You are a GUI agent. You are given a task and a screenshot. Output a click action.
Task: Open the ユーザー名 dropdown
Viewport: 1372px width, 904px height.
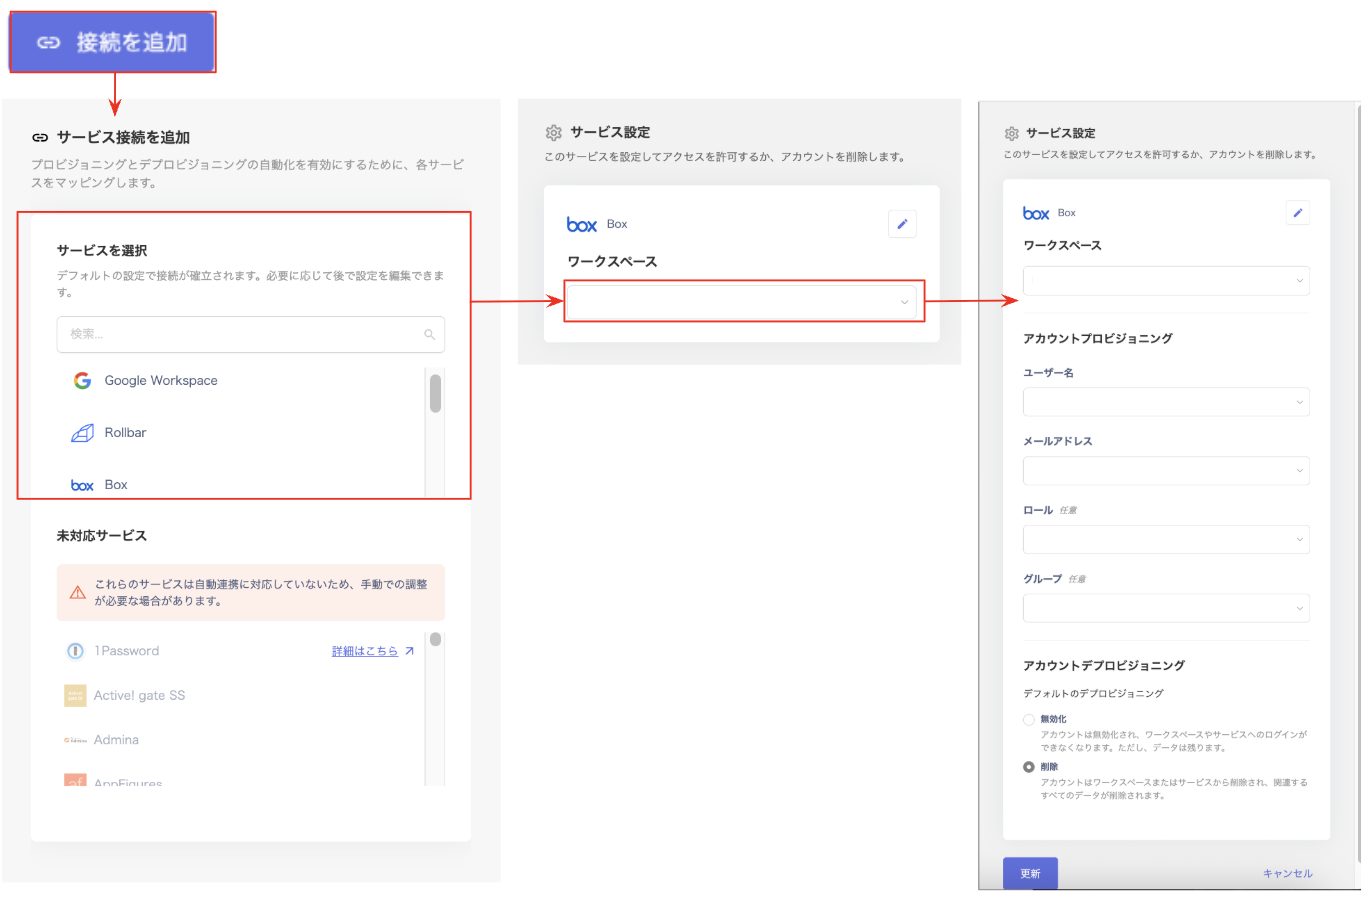pos(1166,403)
